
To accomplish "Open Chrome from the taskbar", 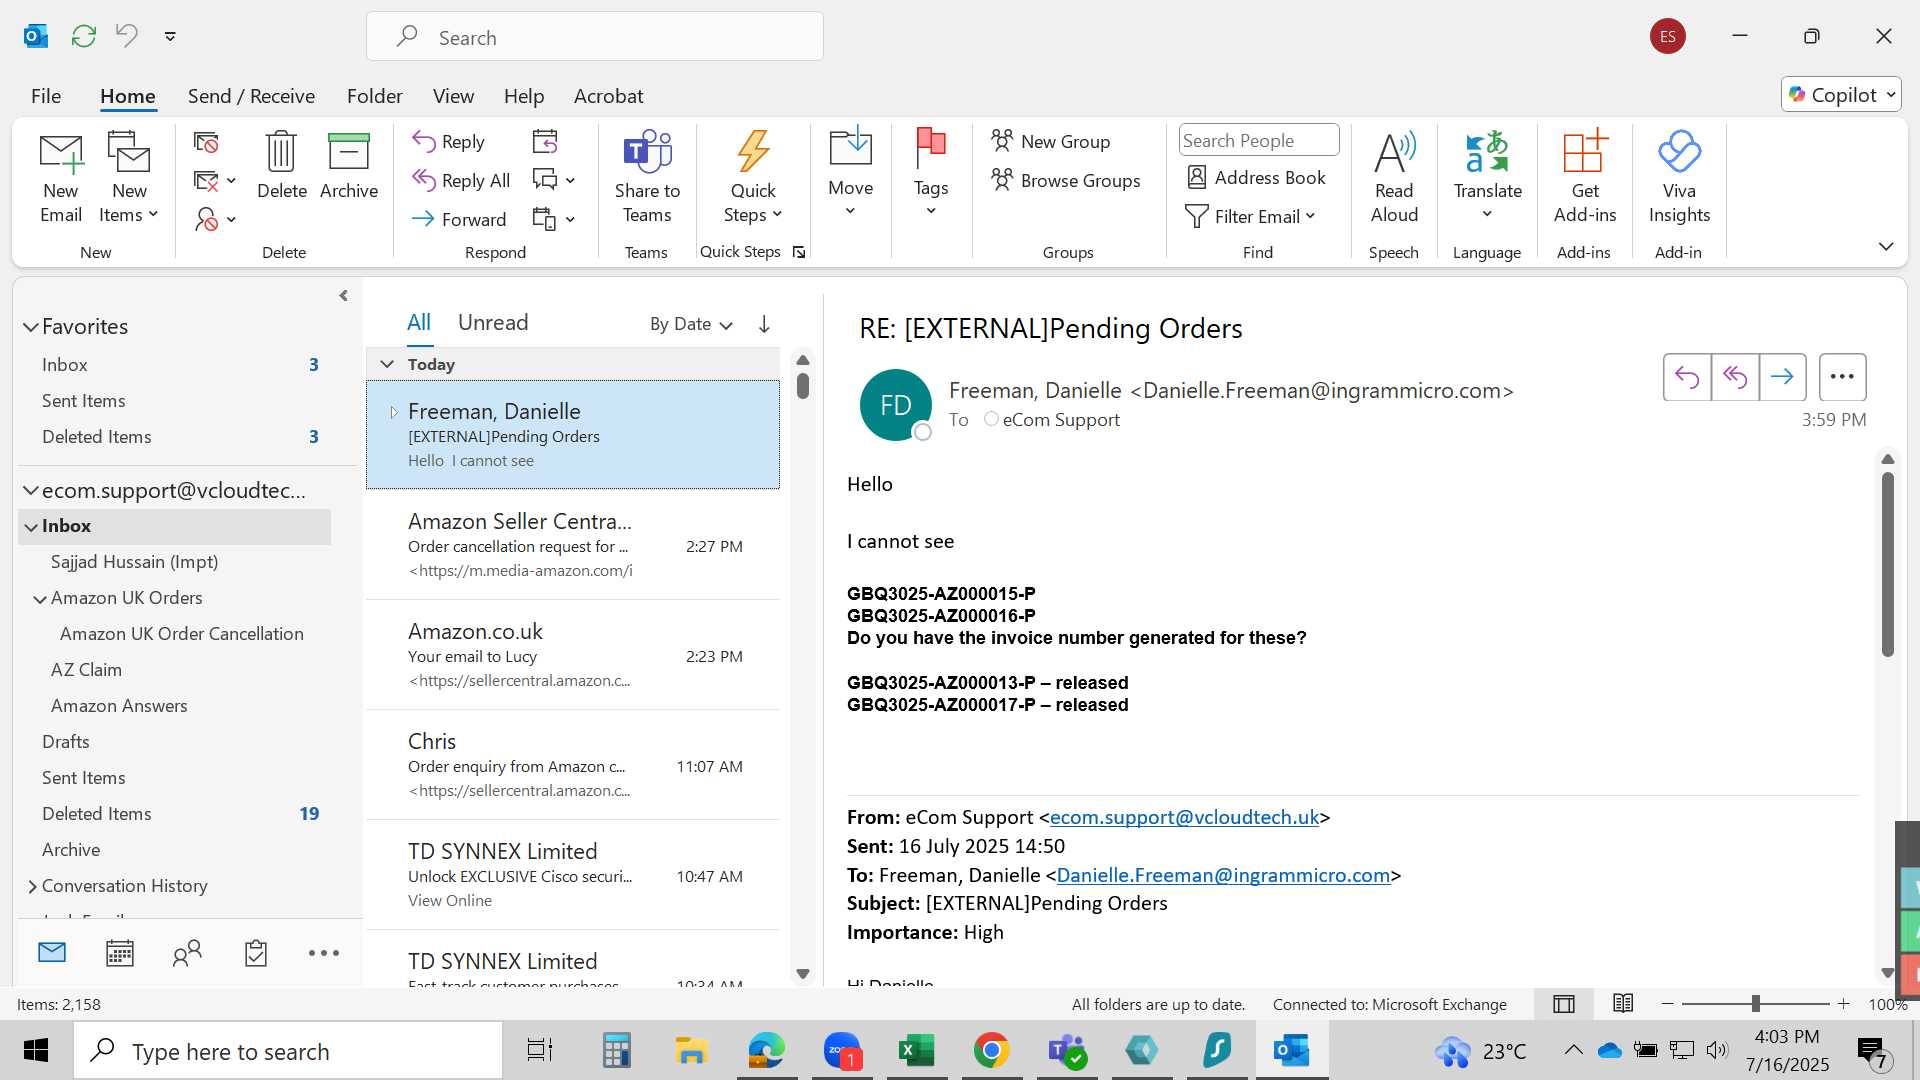I will 991,1050.
